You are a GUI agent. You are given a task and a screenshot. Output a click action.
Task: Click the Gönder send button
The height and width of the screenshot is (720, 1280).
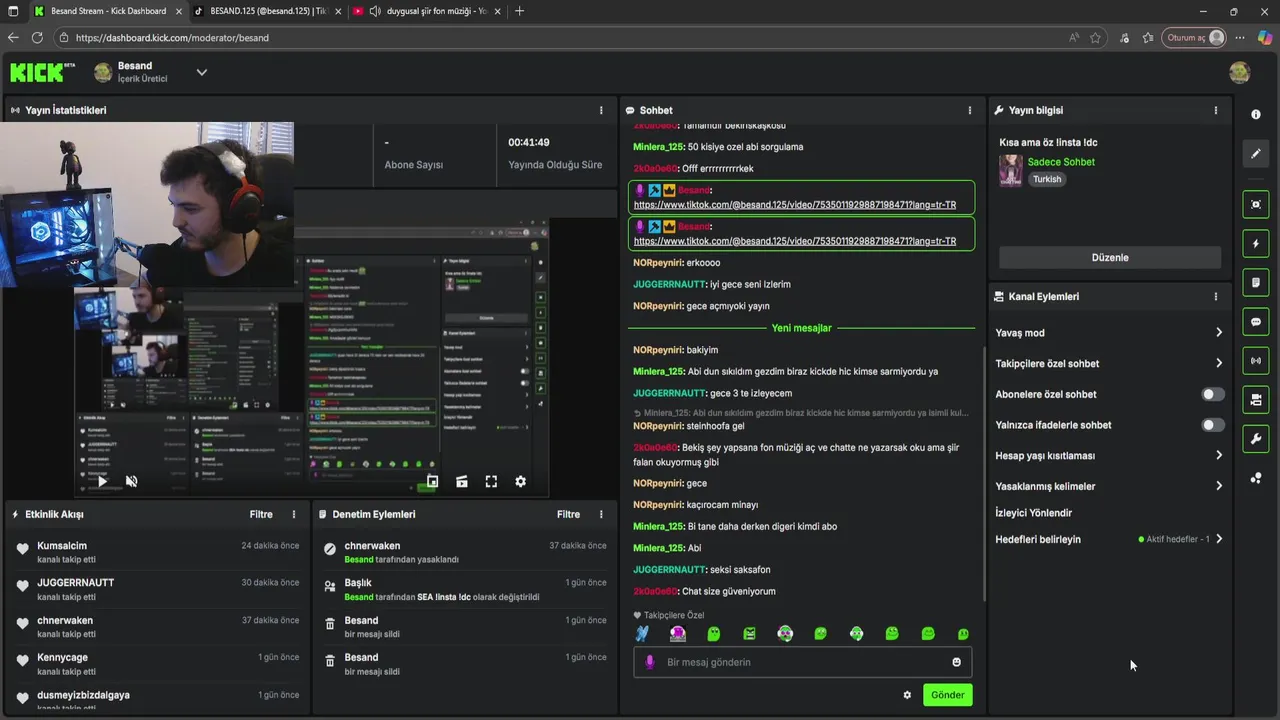coord(947,695)
